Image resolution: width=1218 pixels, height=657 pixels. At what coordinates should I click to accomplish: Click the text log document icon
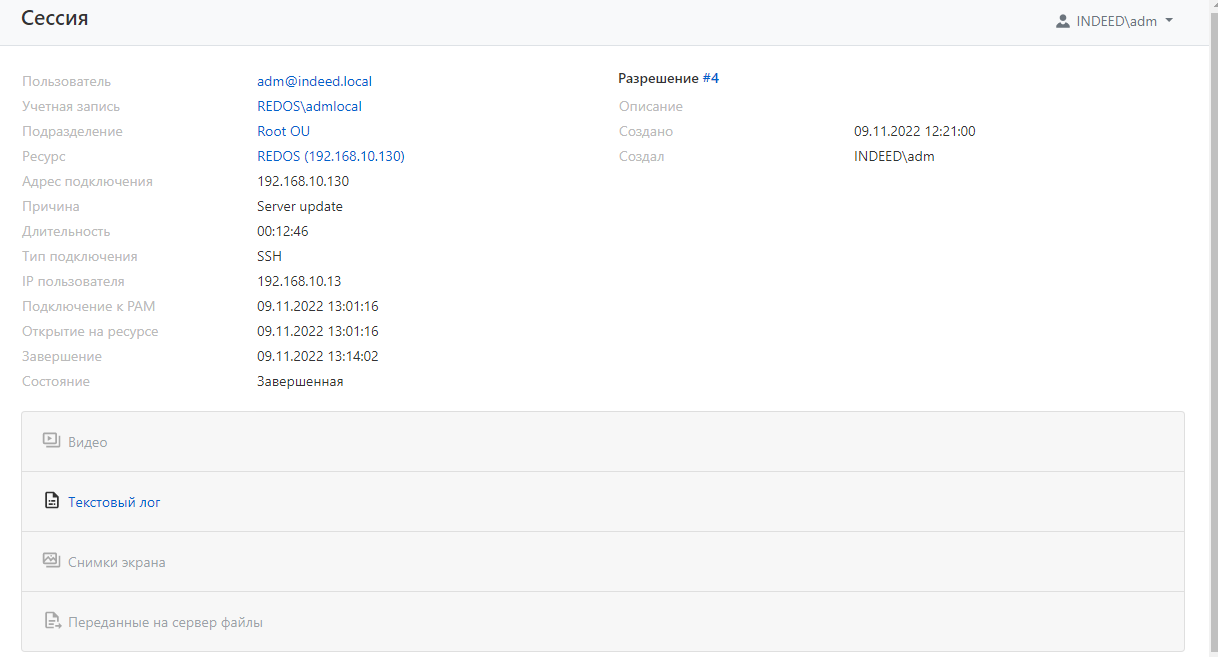coord(52,501)
